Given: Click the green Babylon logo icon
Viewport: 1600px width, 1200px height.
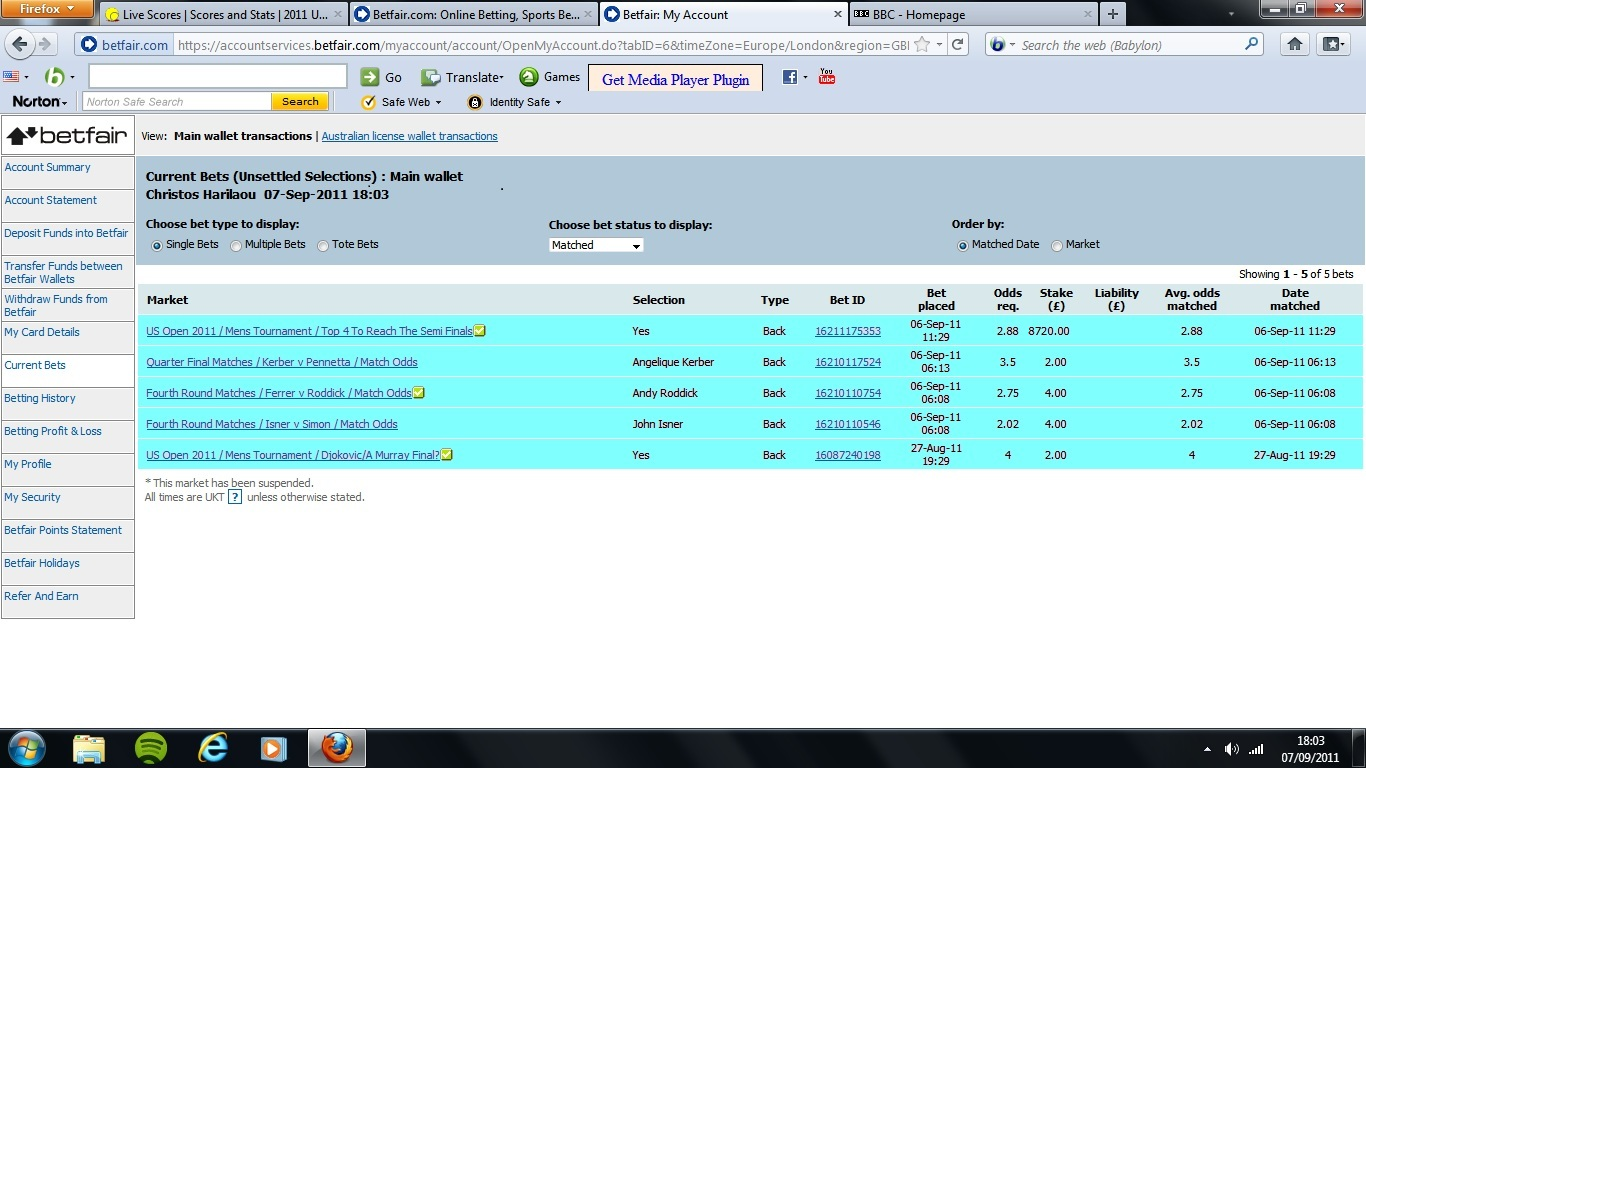Looking at the screenshot, I should coord(54,77).
